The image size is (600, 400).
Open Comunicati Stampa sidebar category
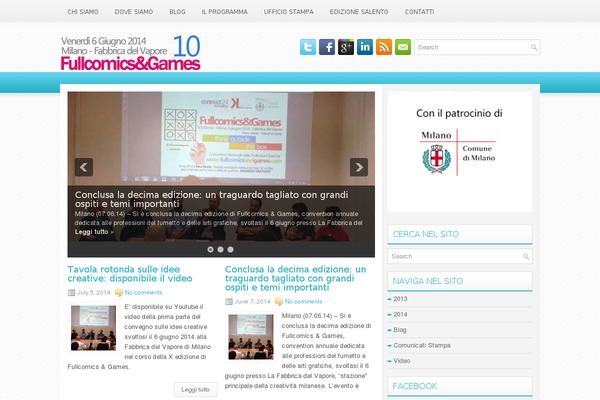coord(422,345)
